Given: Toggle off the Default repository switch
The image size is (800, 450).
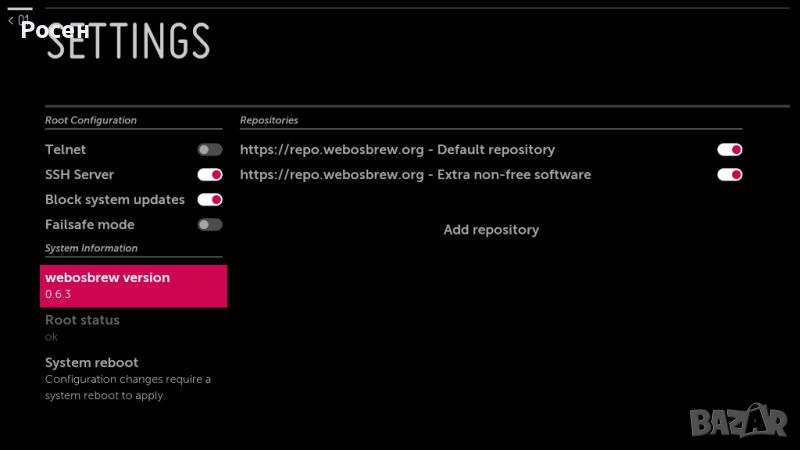Looking at the screenshot, I should pos(729,150).
